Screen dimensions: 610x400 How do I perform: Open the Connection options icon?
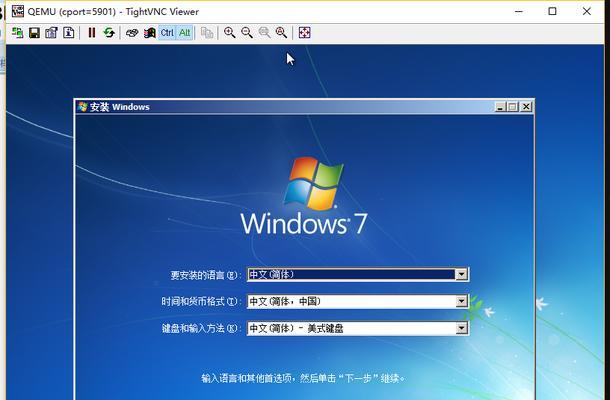tap(51, 33)
